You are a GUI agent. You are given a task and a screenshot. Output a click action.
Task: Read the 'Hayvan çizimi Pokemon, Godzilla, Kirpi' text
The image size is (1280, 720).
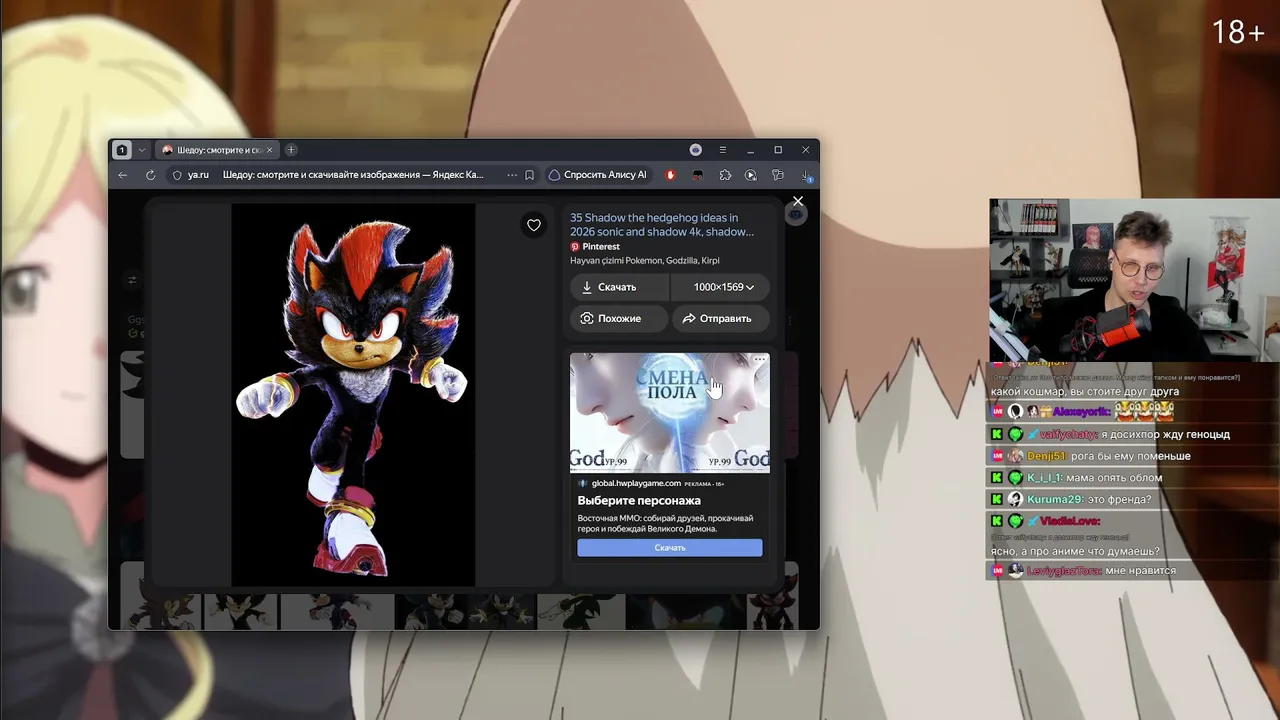[x=645, y=260]
